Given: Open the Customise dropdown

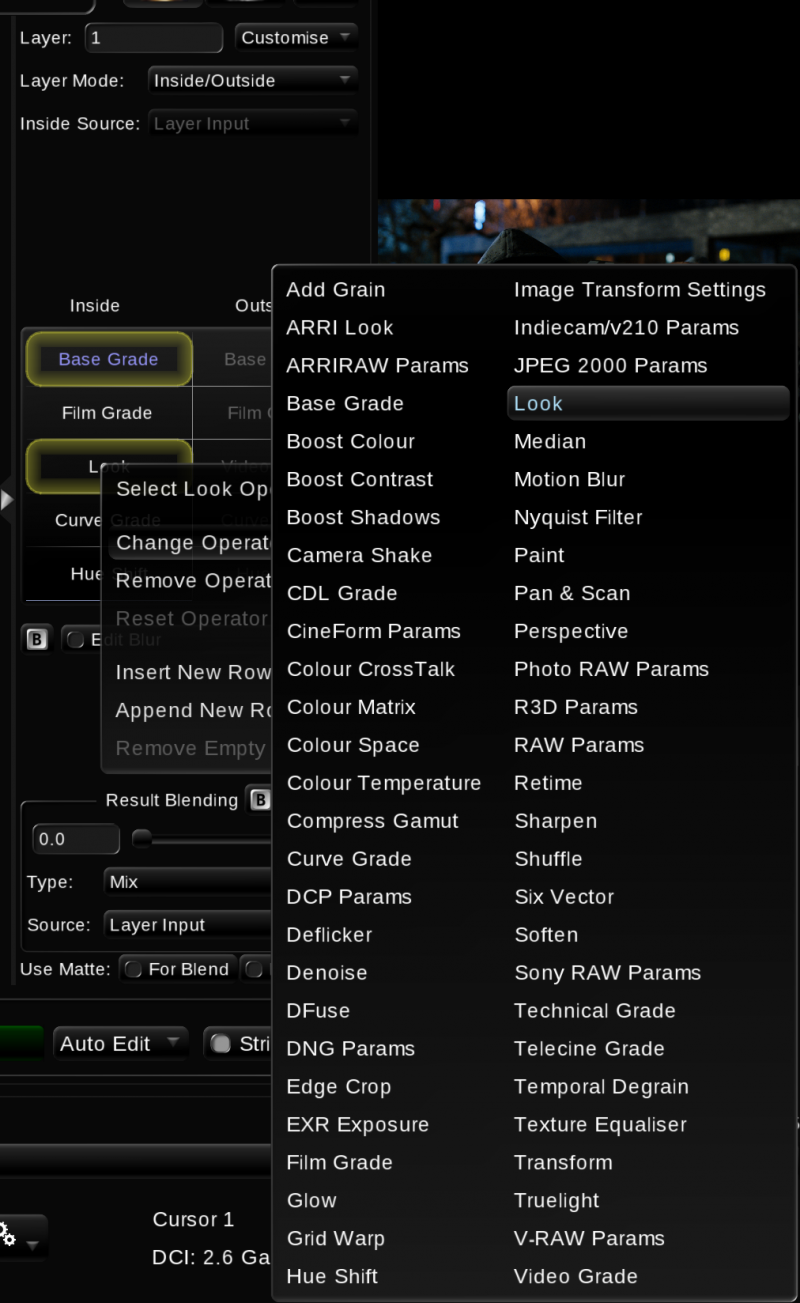Looking at the screenshot, I should (x=296, y=38).
